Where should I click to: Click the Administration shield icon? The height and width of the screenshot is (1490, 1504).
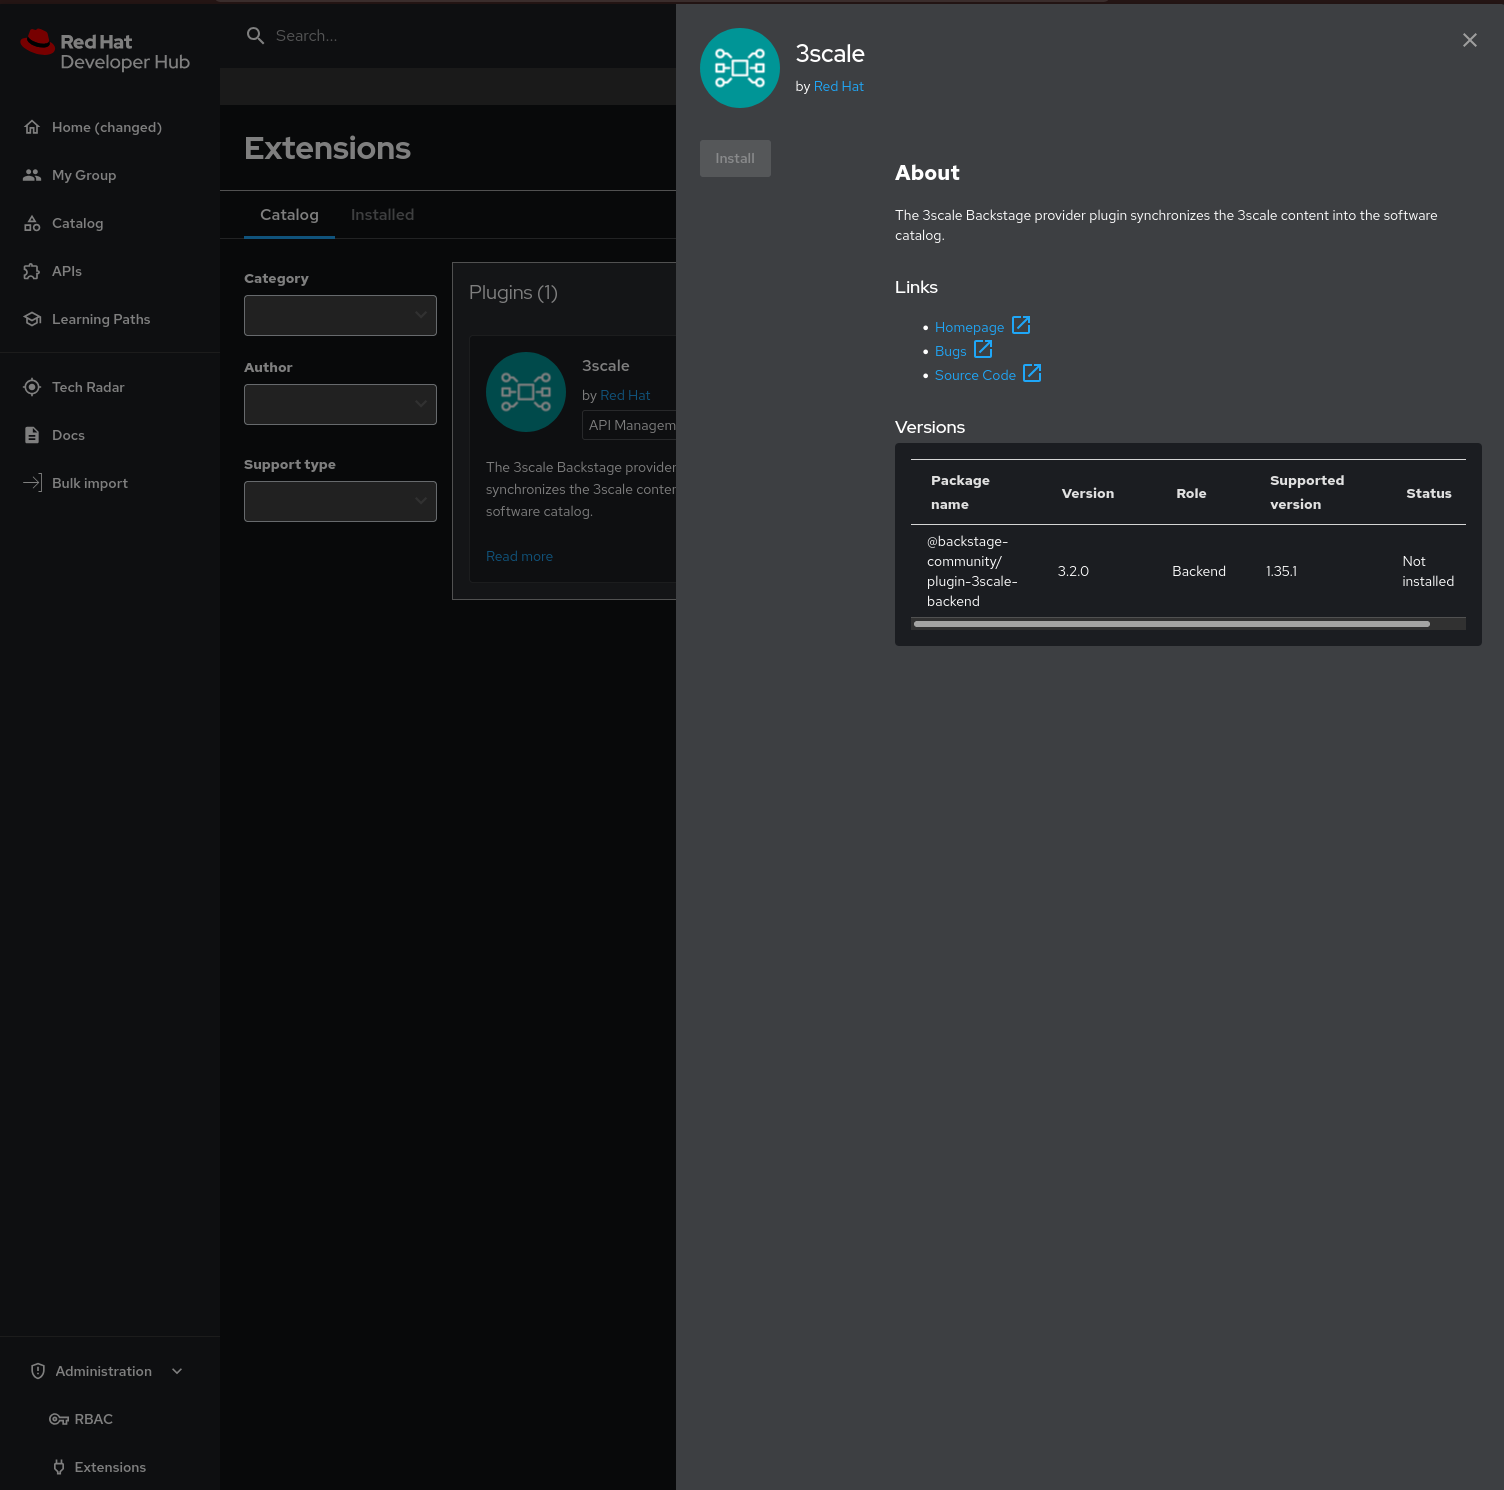[x=38, y=1371]
